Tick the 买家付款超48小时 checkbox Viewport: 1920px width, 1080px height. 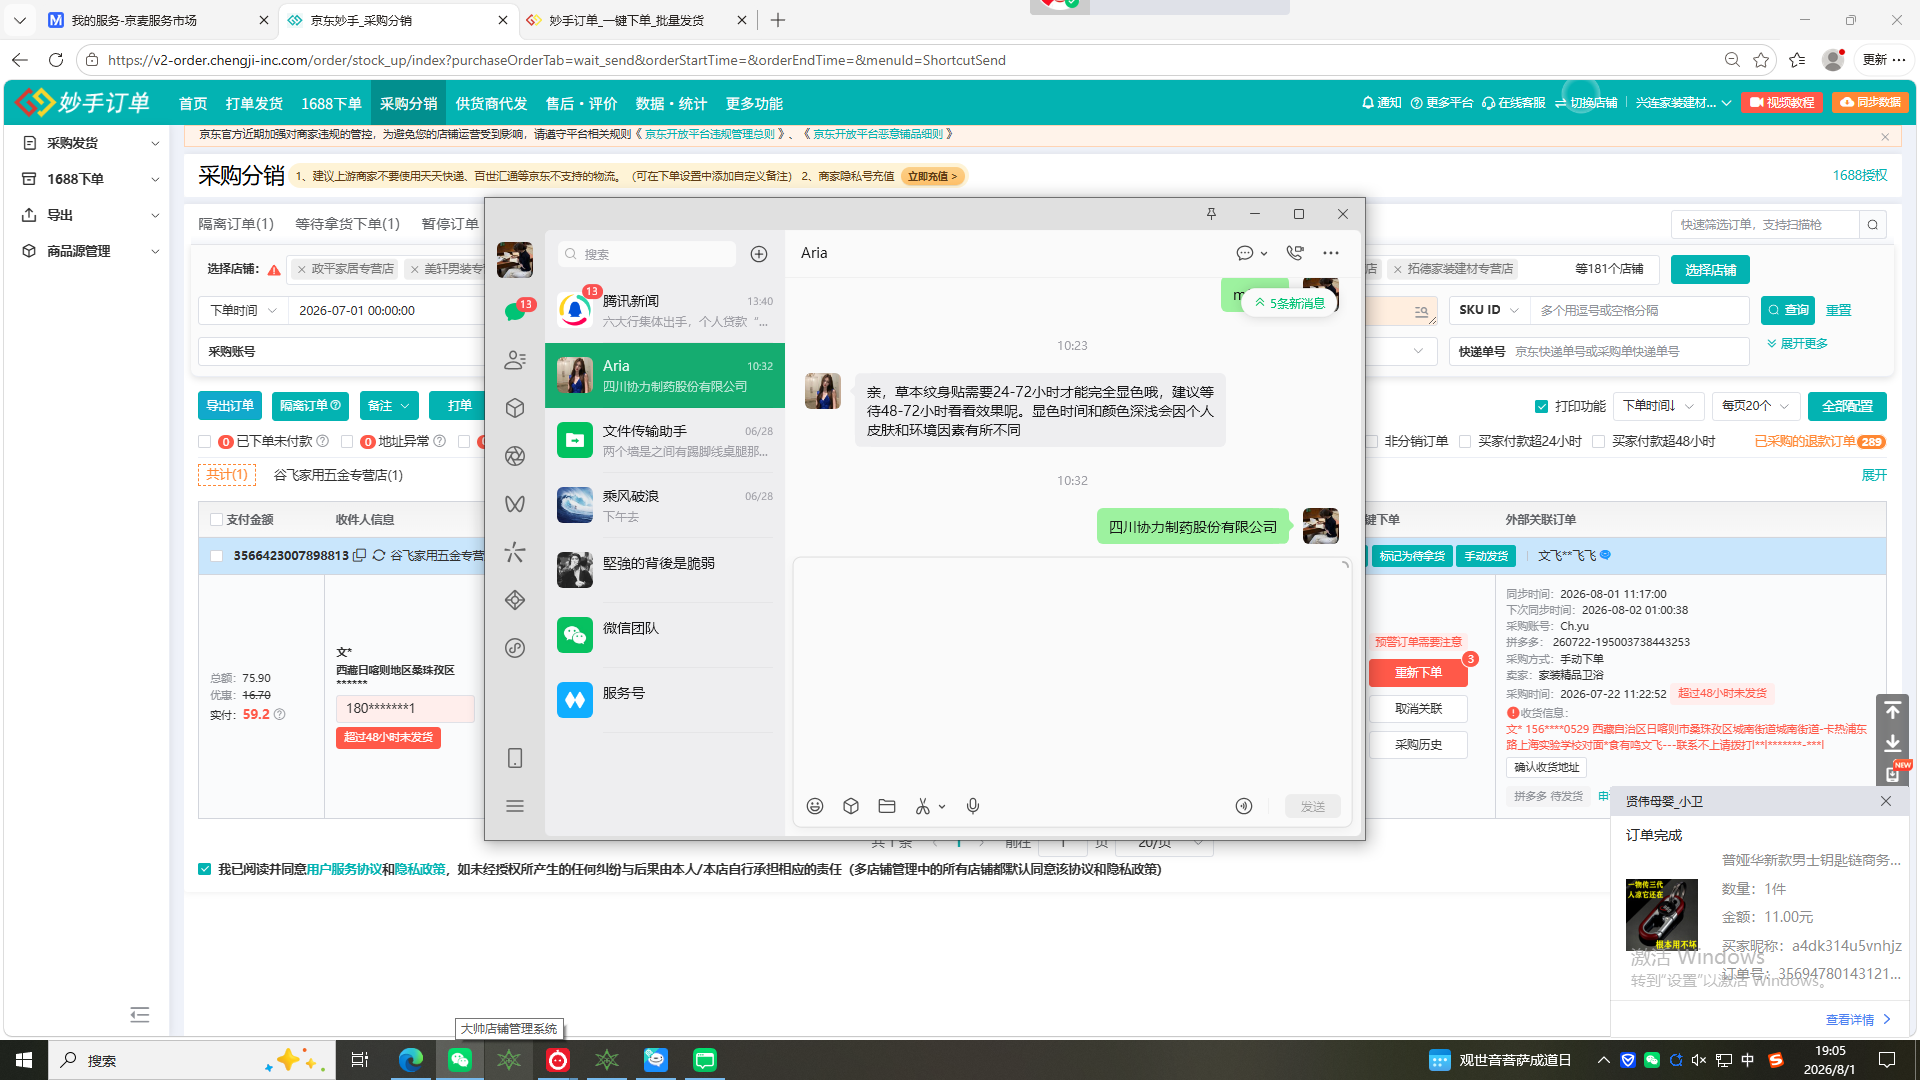coord(1599,441)
